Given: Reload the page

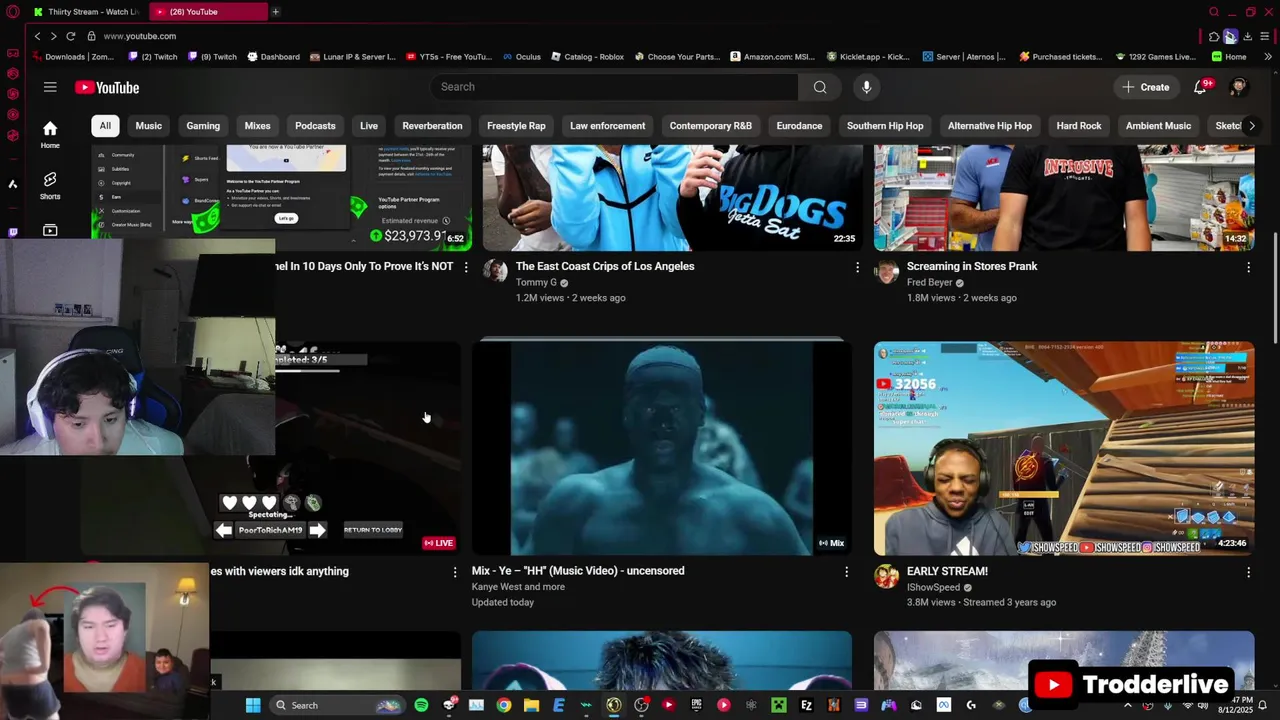Looking at the screenshot, I should tap(70, 36).
